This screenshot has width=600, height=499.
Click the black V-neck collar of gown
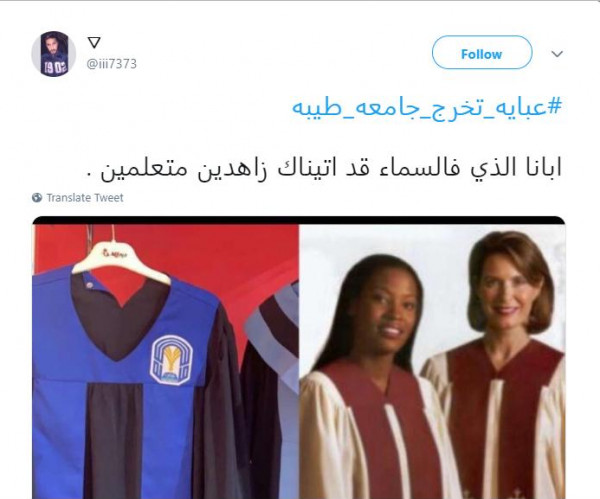tap(119, 316)
